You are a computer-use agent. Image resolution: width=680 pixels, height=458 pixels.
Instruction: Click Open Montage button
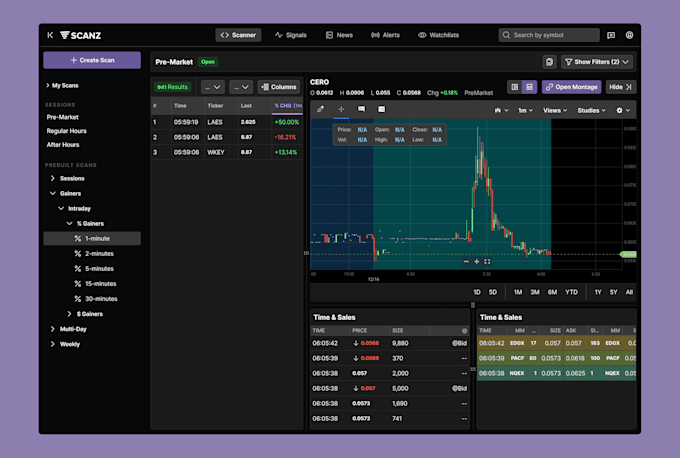tap(572, 87)
